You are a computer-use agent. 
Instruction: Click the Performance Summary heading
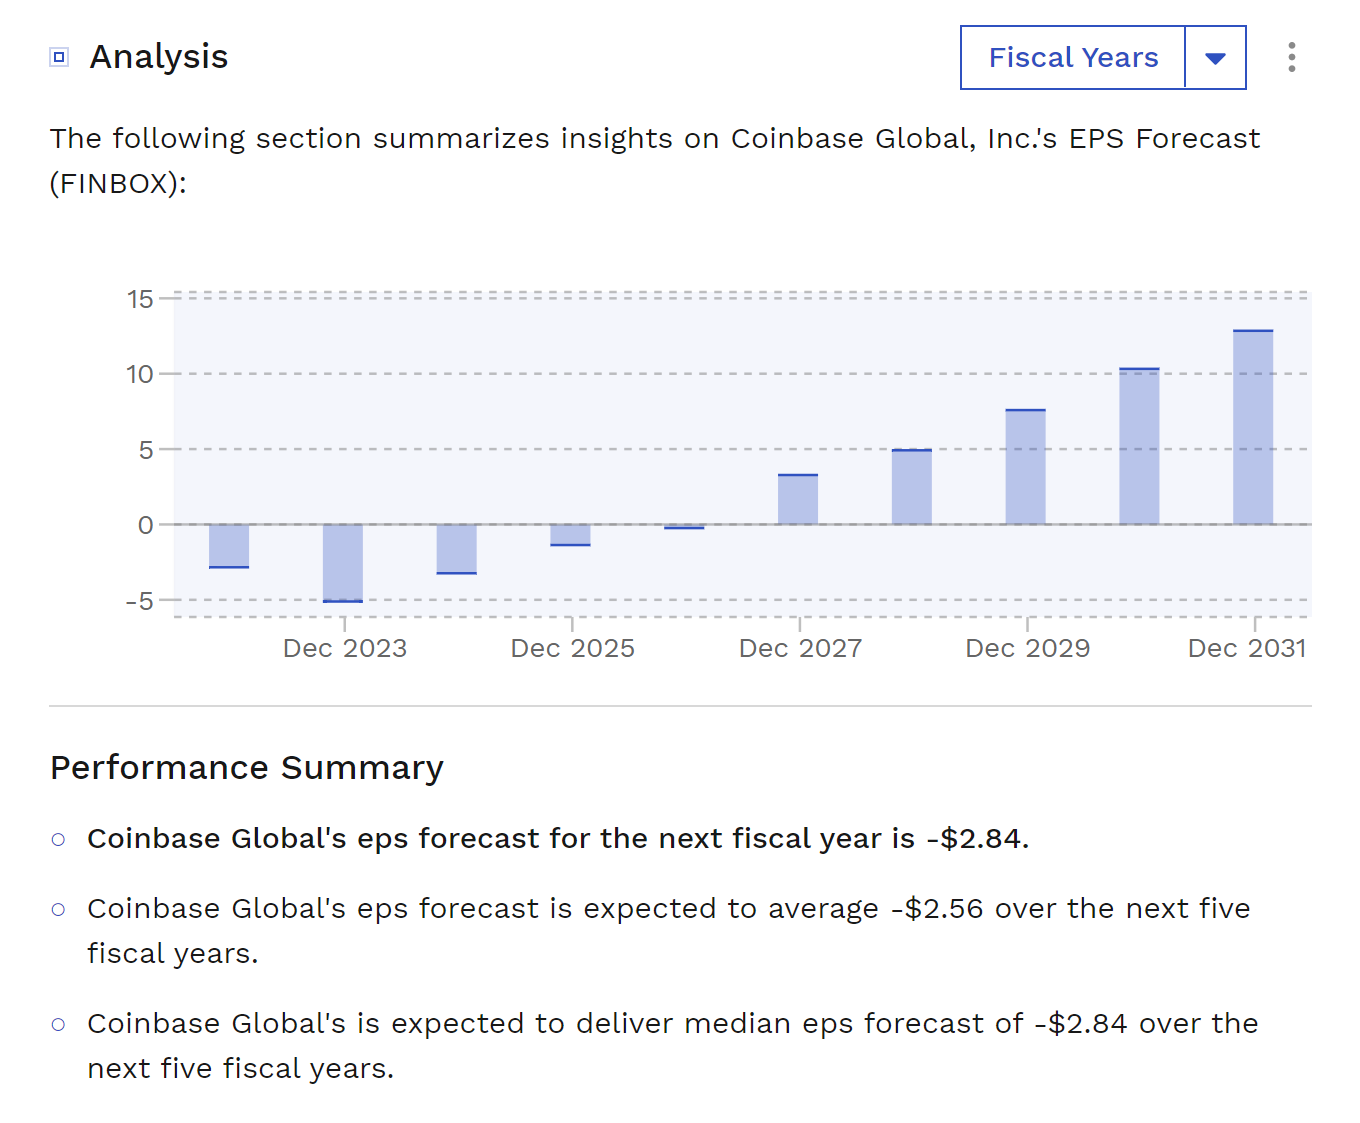(x=247, y=768)
